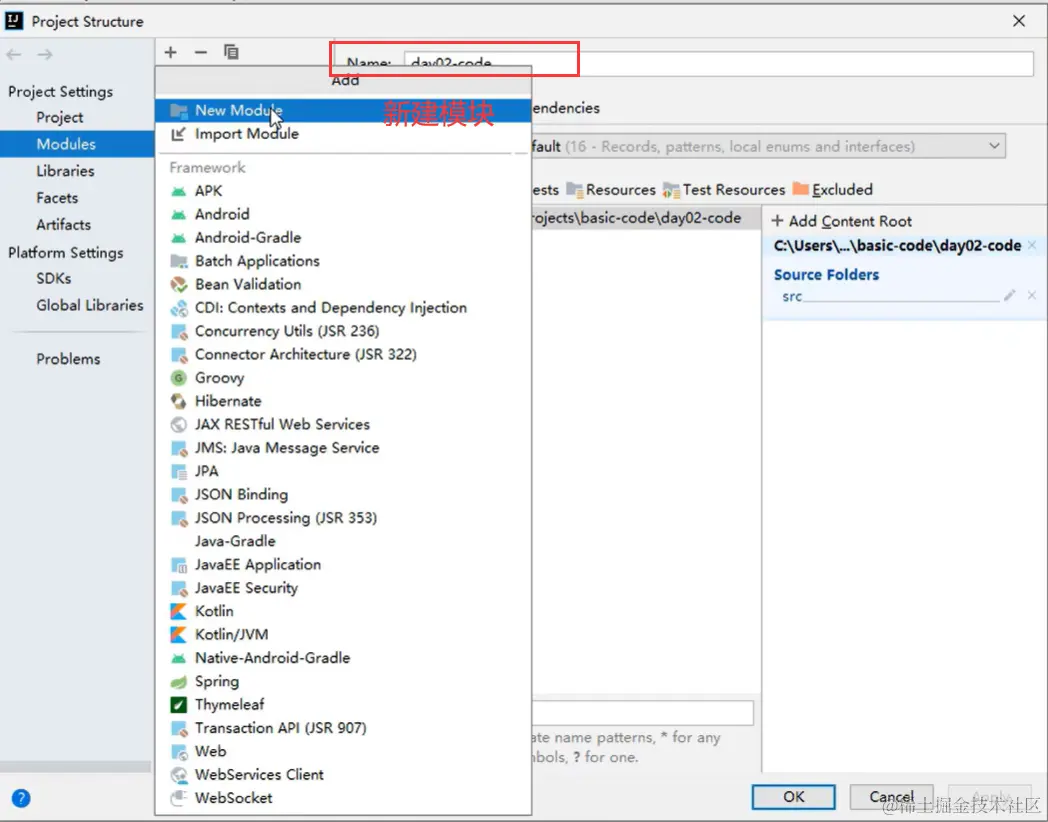Click the CDI Contexts icon
The width and height of the screenshot is (1048, 822).
pos(178,308)
